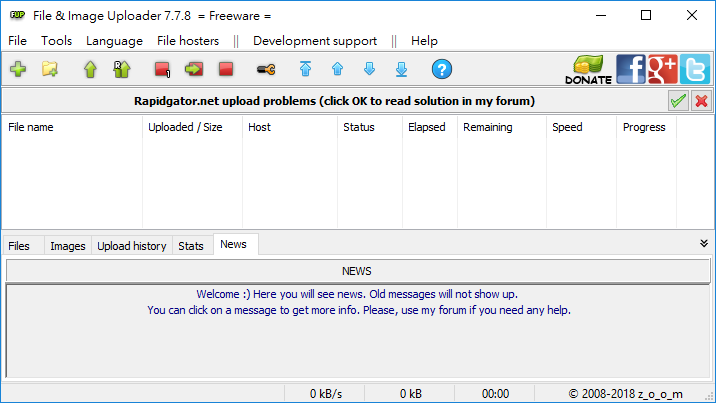Screen dimensions: 716x403
Task: Sort by Uploaded / Size column header
Action: point(192,127)
